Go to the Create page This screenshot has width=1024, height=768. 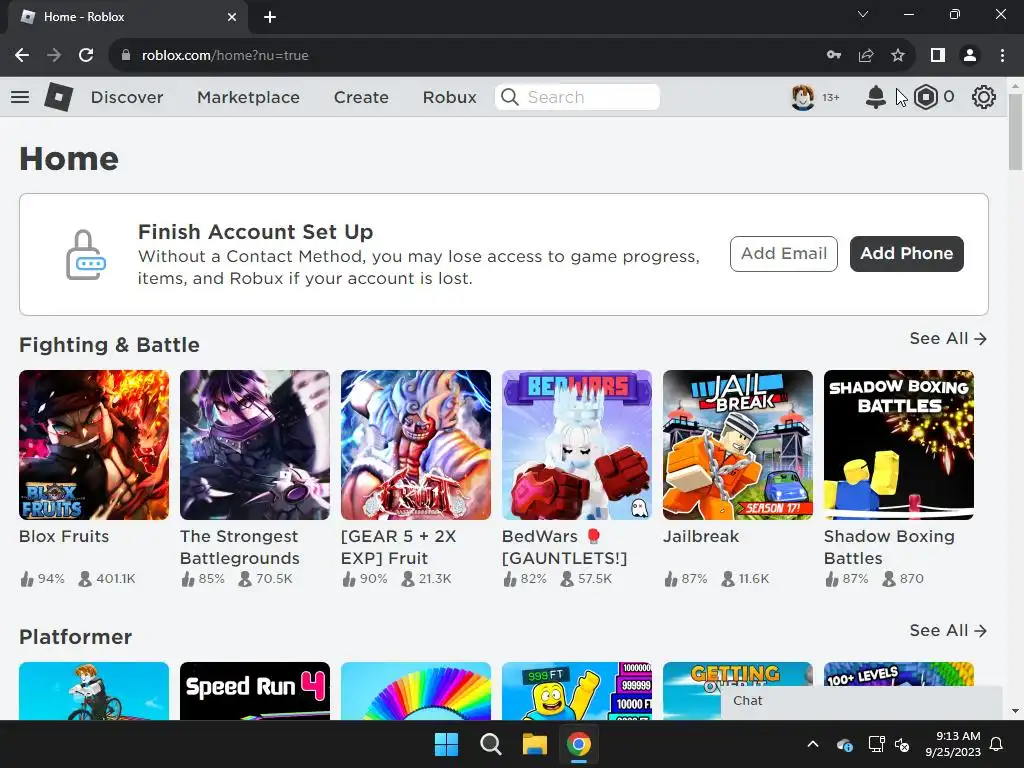pyautogui.click(x=361, y=97)
